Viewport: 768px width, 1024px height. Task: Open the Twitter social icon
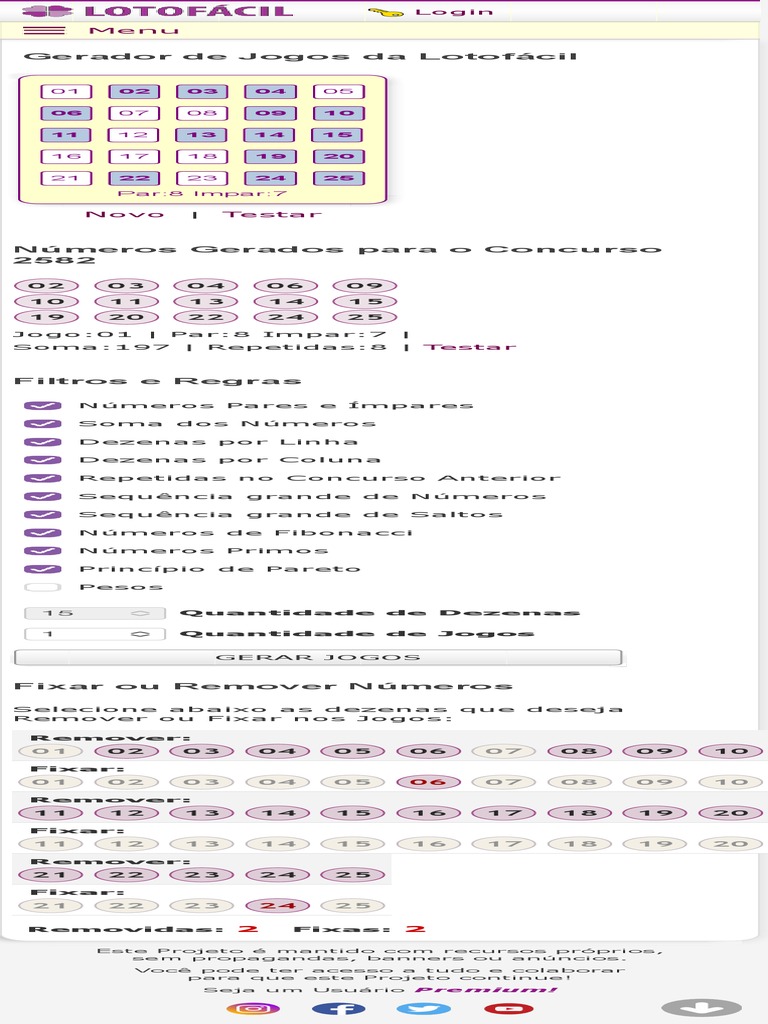click(423, 1008)
